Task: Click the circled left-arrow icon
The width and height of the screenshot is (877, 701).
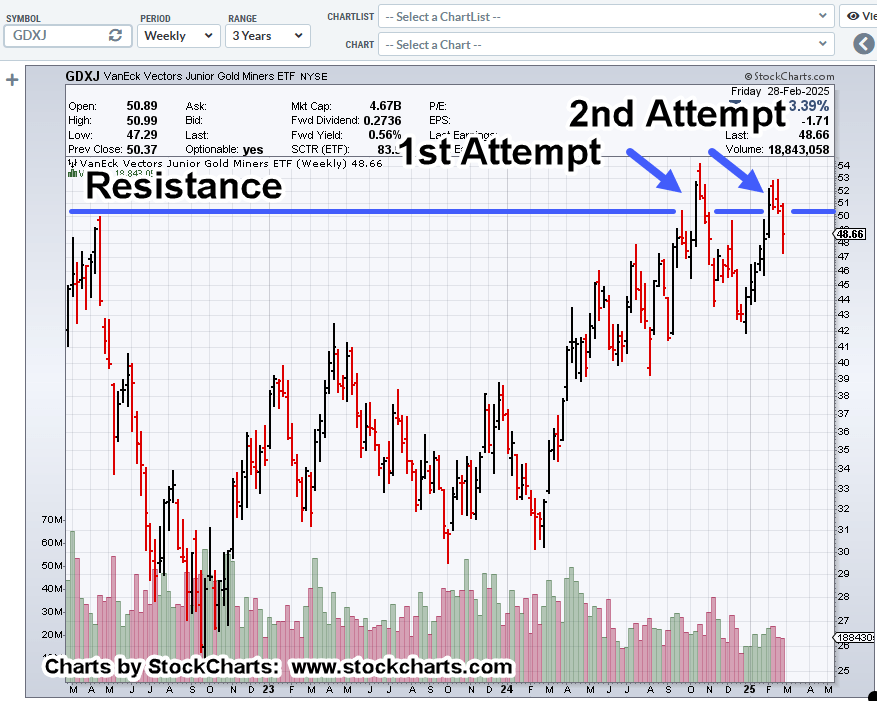Action: (863, 44)
